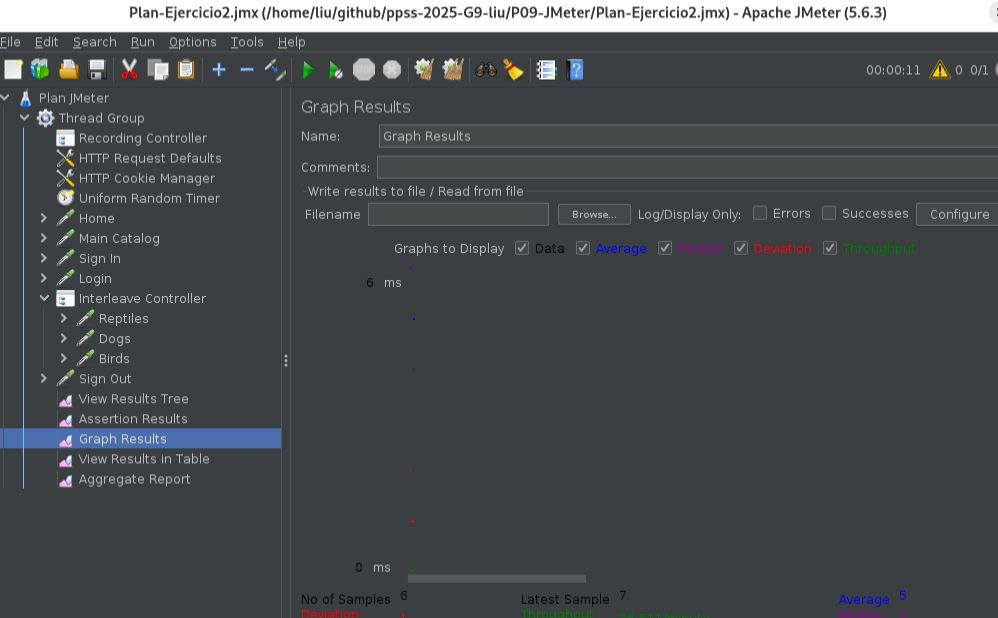998x618 pixels.
Task: Open the File menu
Action: click(x=10, y=42)
